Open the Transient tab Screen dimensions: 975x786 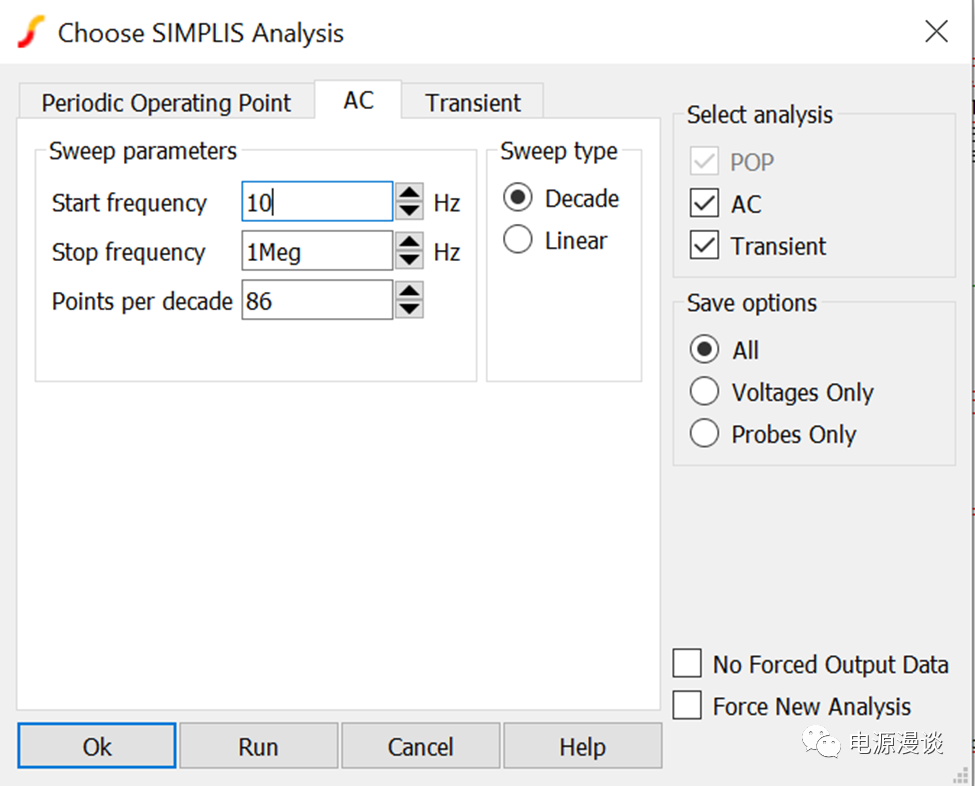[473, 103]
